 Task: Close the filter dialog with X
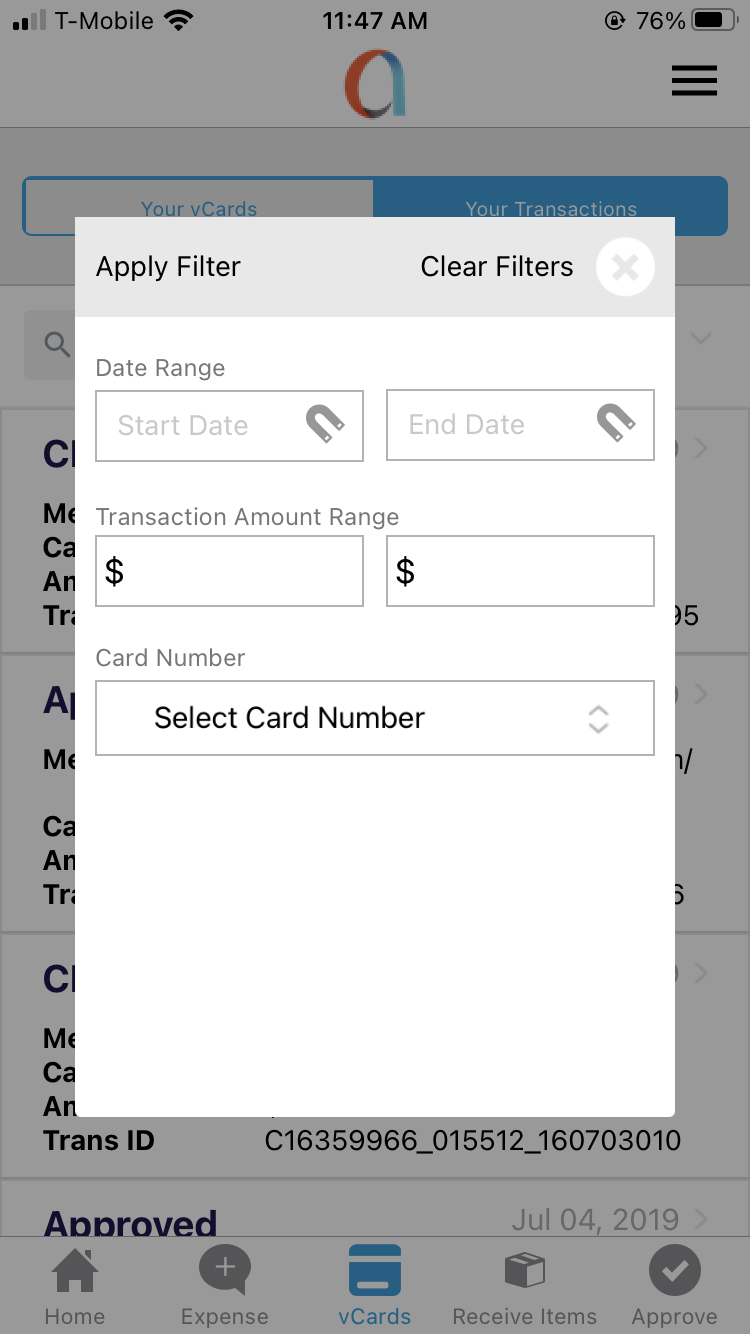click(625, 267)
